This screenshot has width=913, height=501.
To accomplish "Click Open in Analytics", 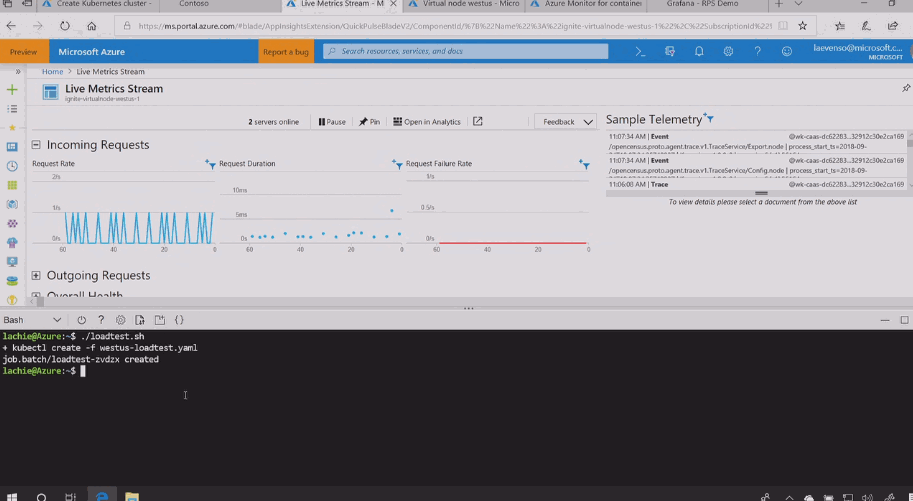I will (427, 122).
